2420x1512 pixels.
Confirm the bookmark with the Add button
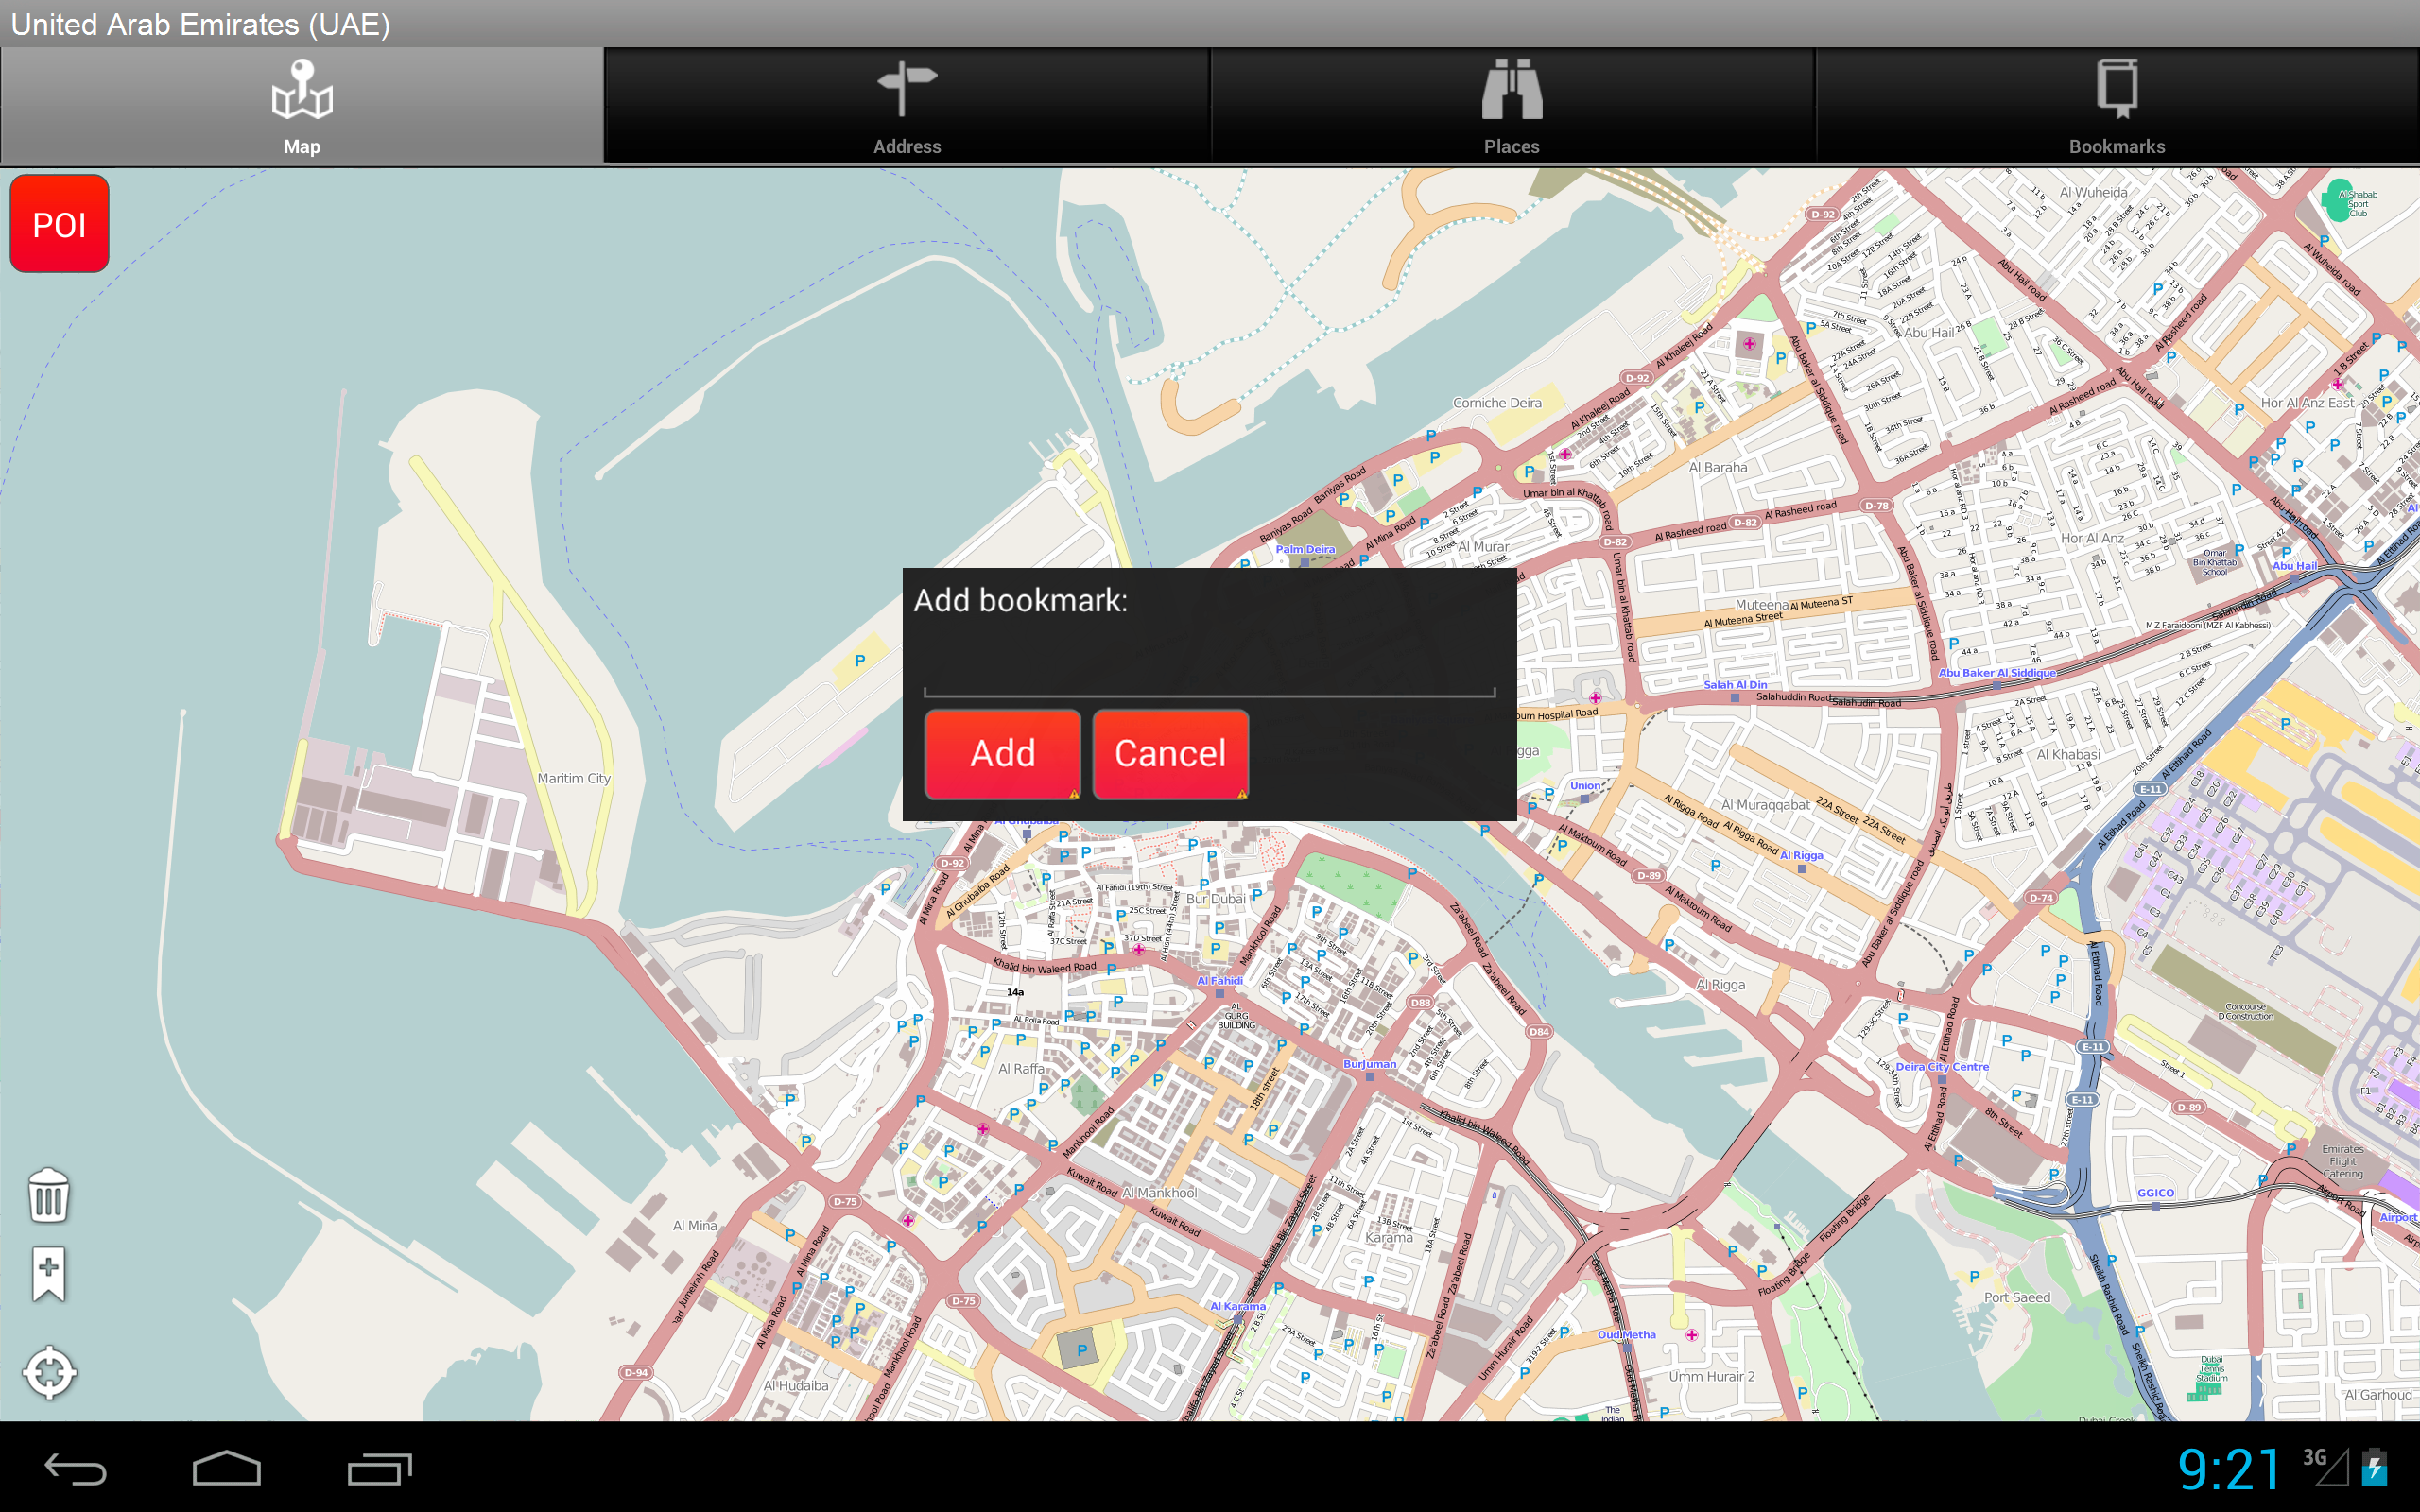(1002, 754)
